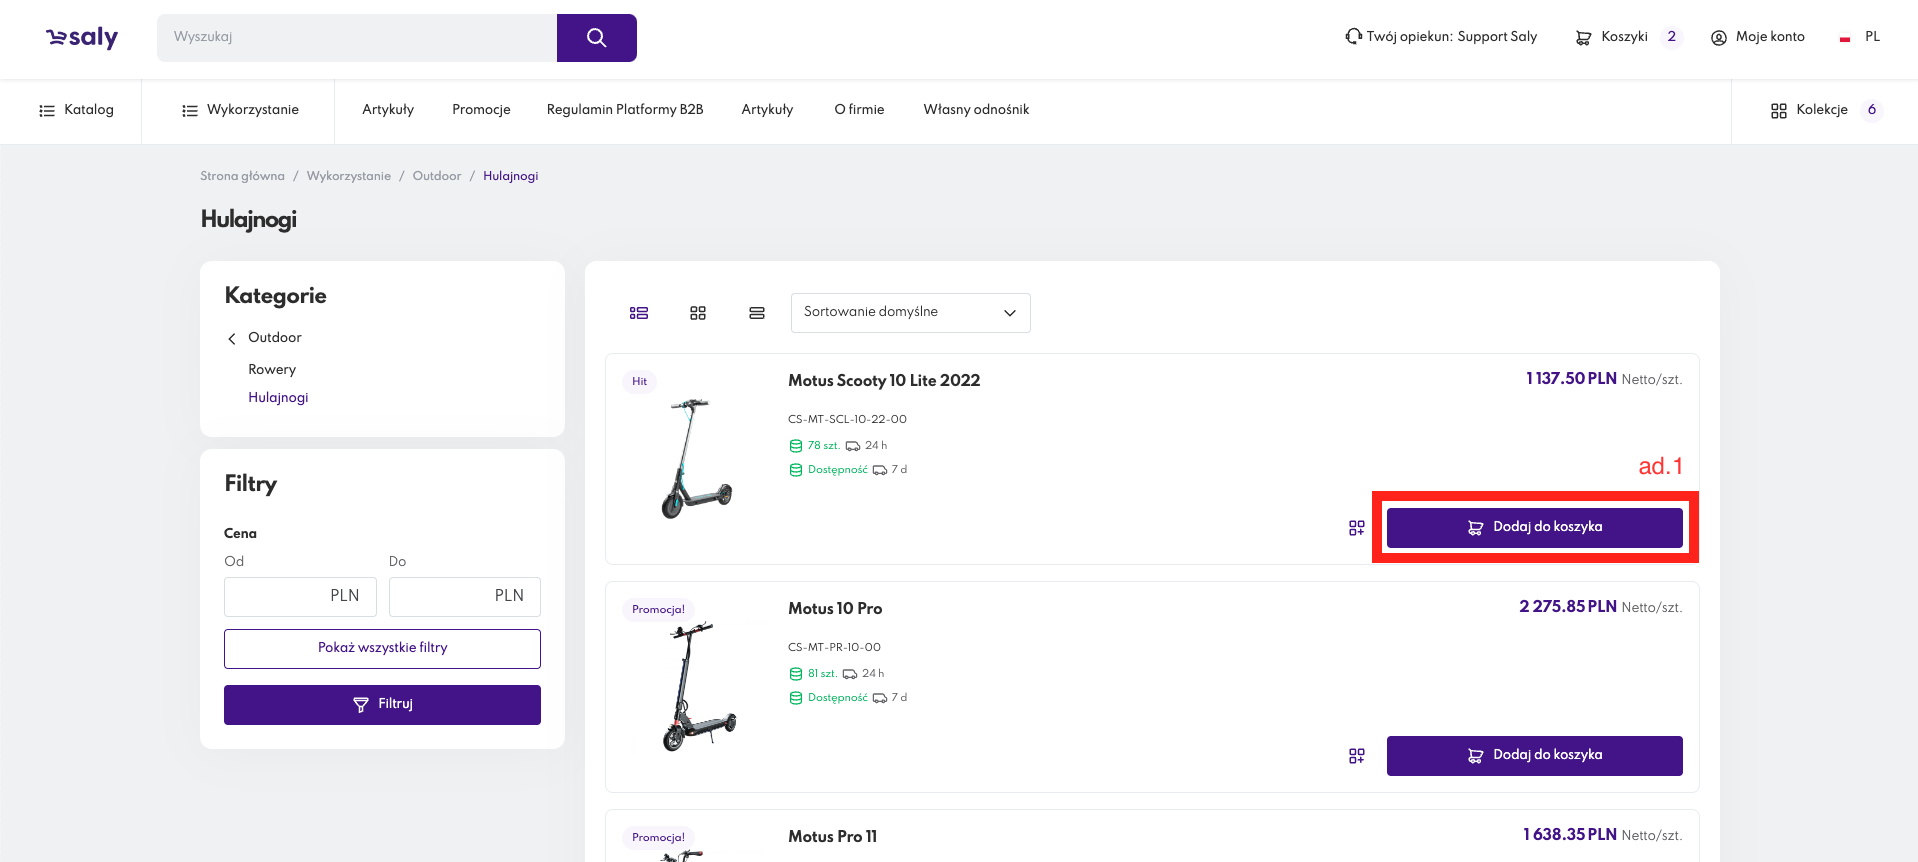Switch to grid view layout
Image resolution: width=1918 pixels, height=862 pixels.
[x=698, y=313]
